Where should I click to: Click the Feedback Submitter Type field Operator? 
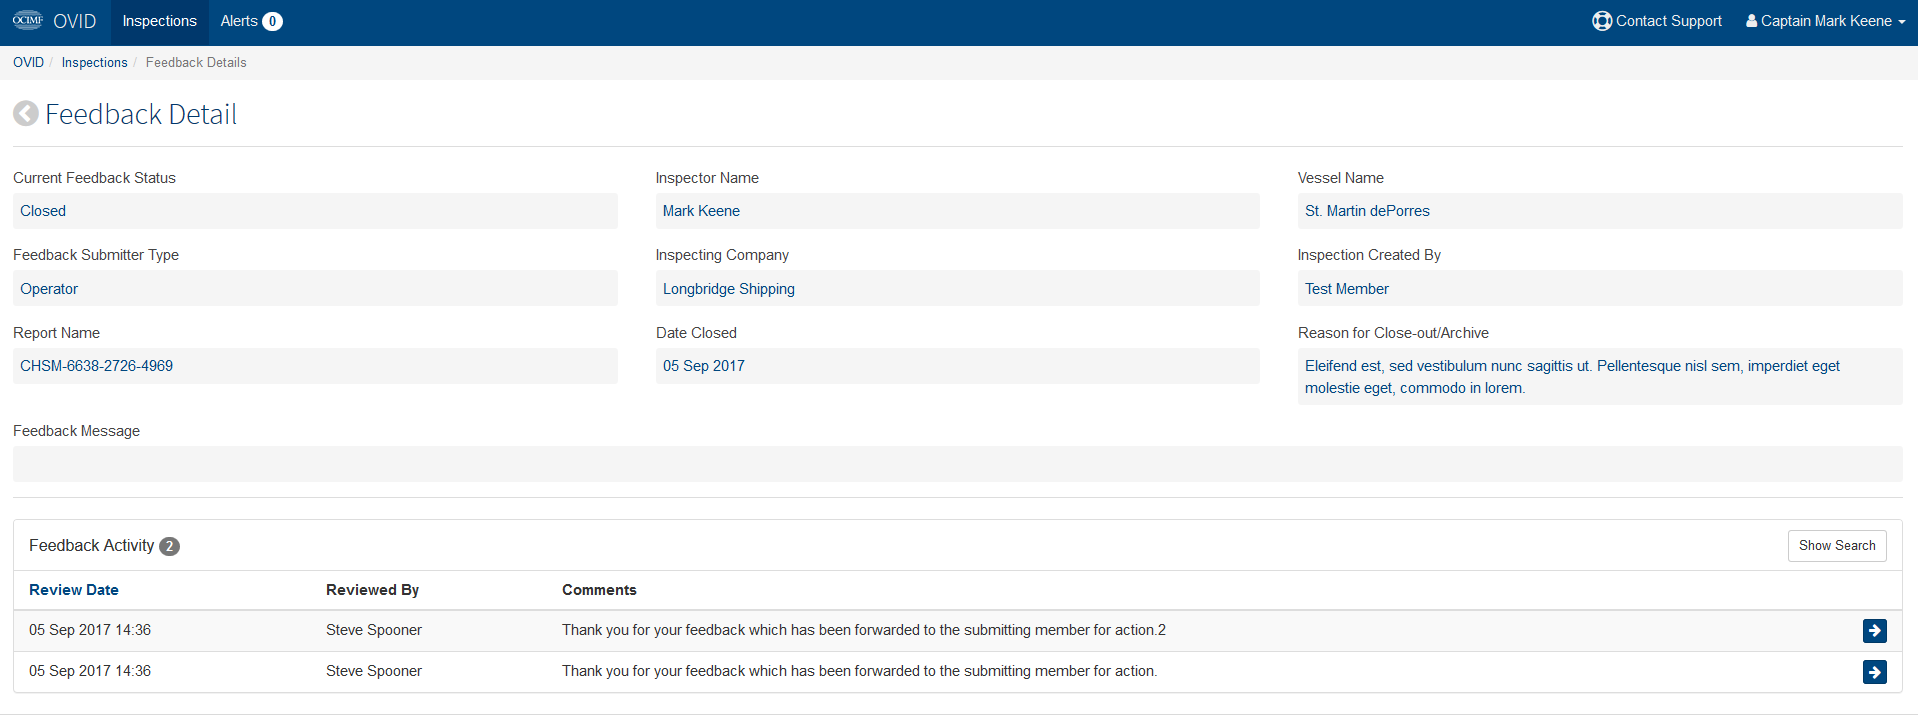tap(315, 289)
